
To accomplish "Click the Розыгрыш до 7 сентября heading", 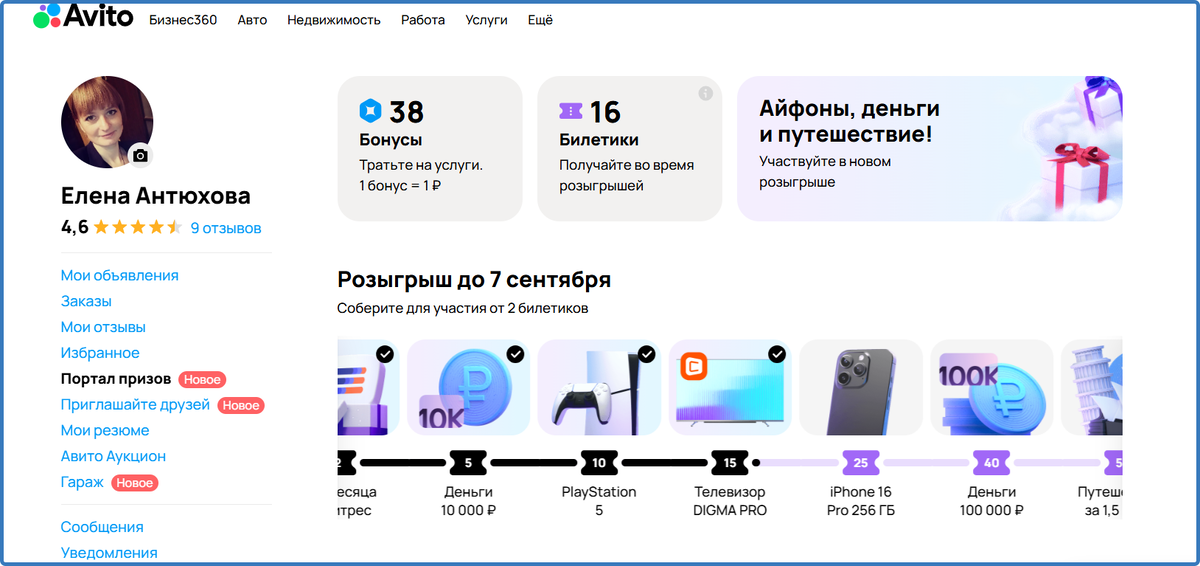I will point(474,279).
